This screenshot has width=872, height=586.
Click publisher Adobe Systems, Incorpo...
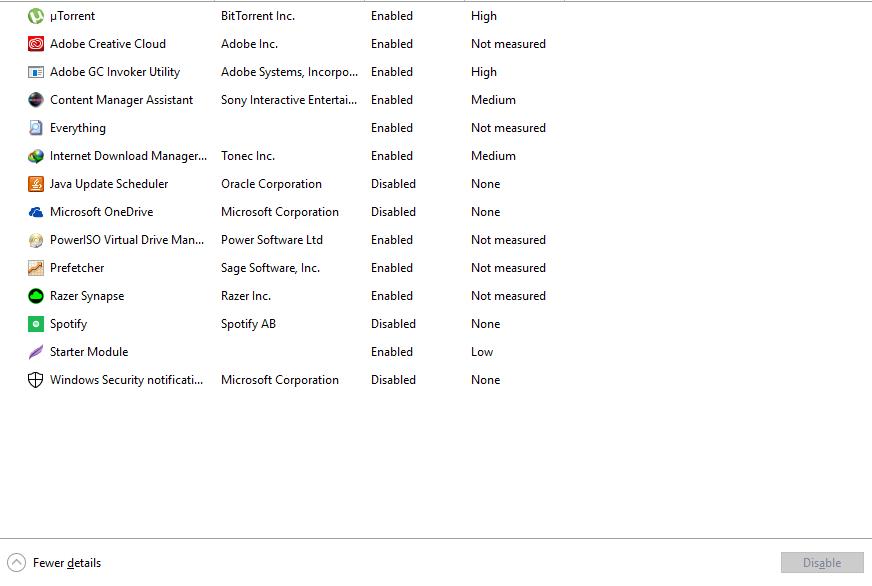point(289,72)
